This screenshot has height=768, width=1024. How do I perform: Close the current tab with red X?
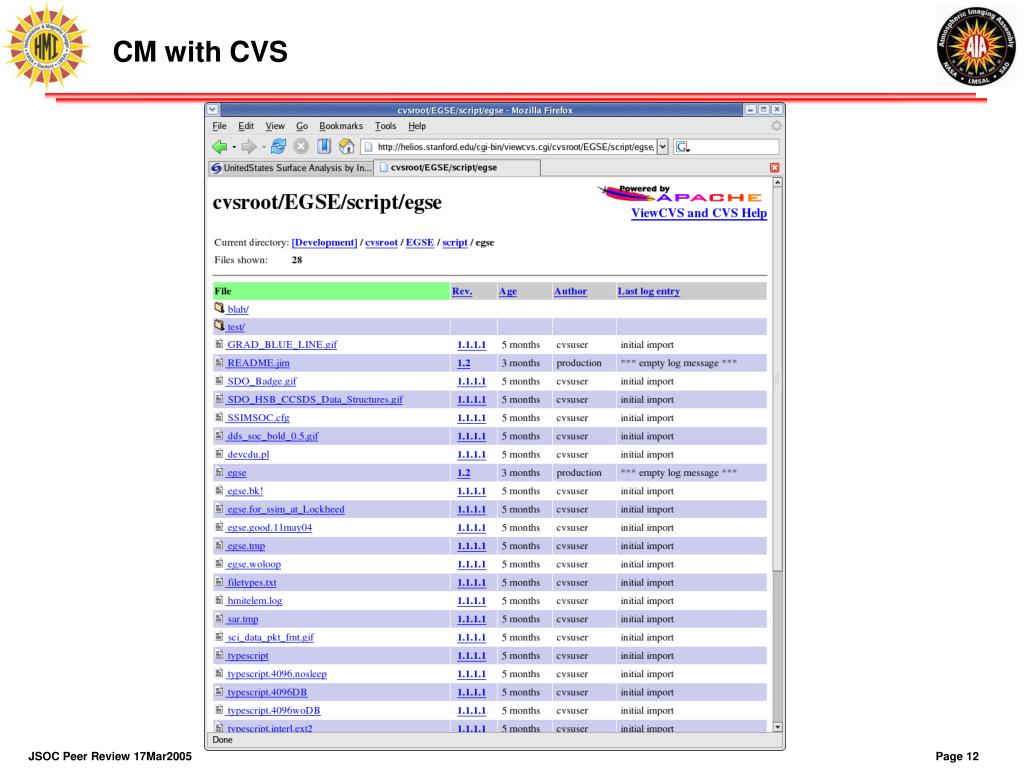point(775,168)
